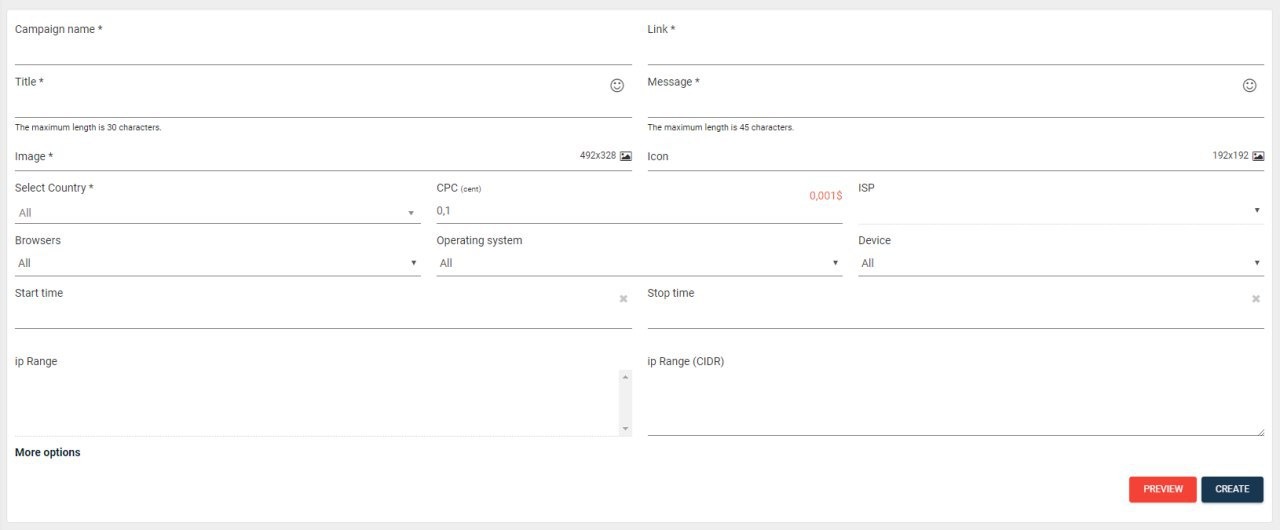Viewport: 1280px width, 530px height.
Task: Click the ip Range (CIDR) textarea
Action: pyautogui.click(x=956, y=403)
